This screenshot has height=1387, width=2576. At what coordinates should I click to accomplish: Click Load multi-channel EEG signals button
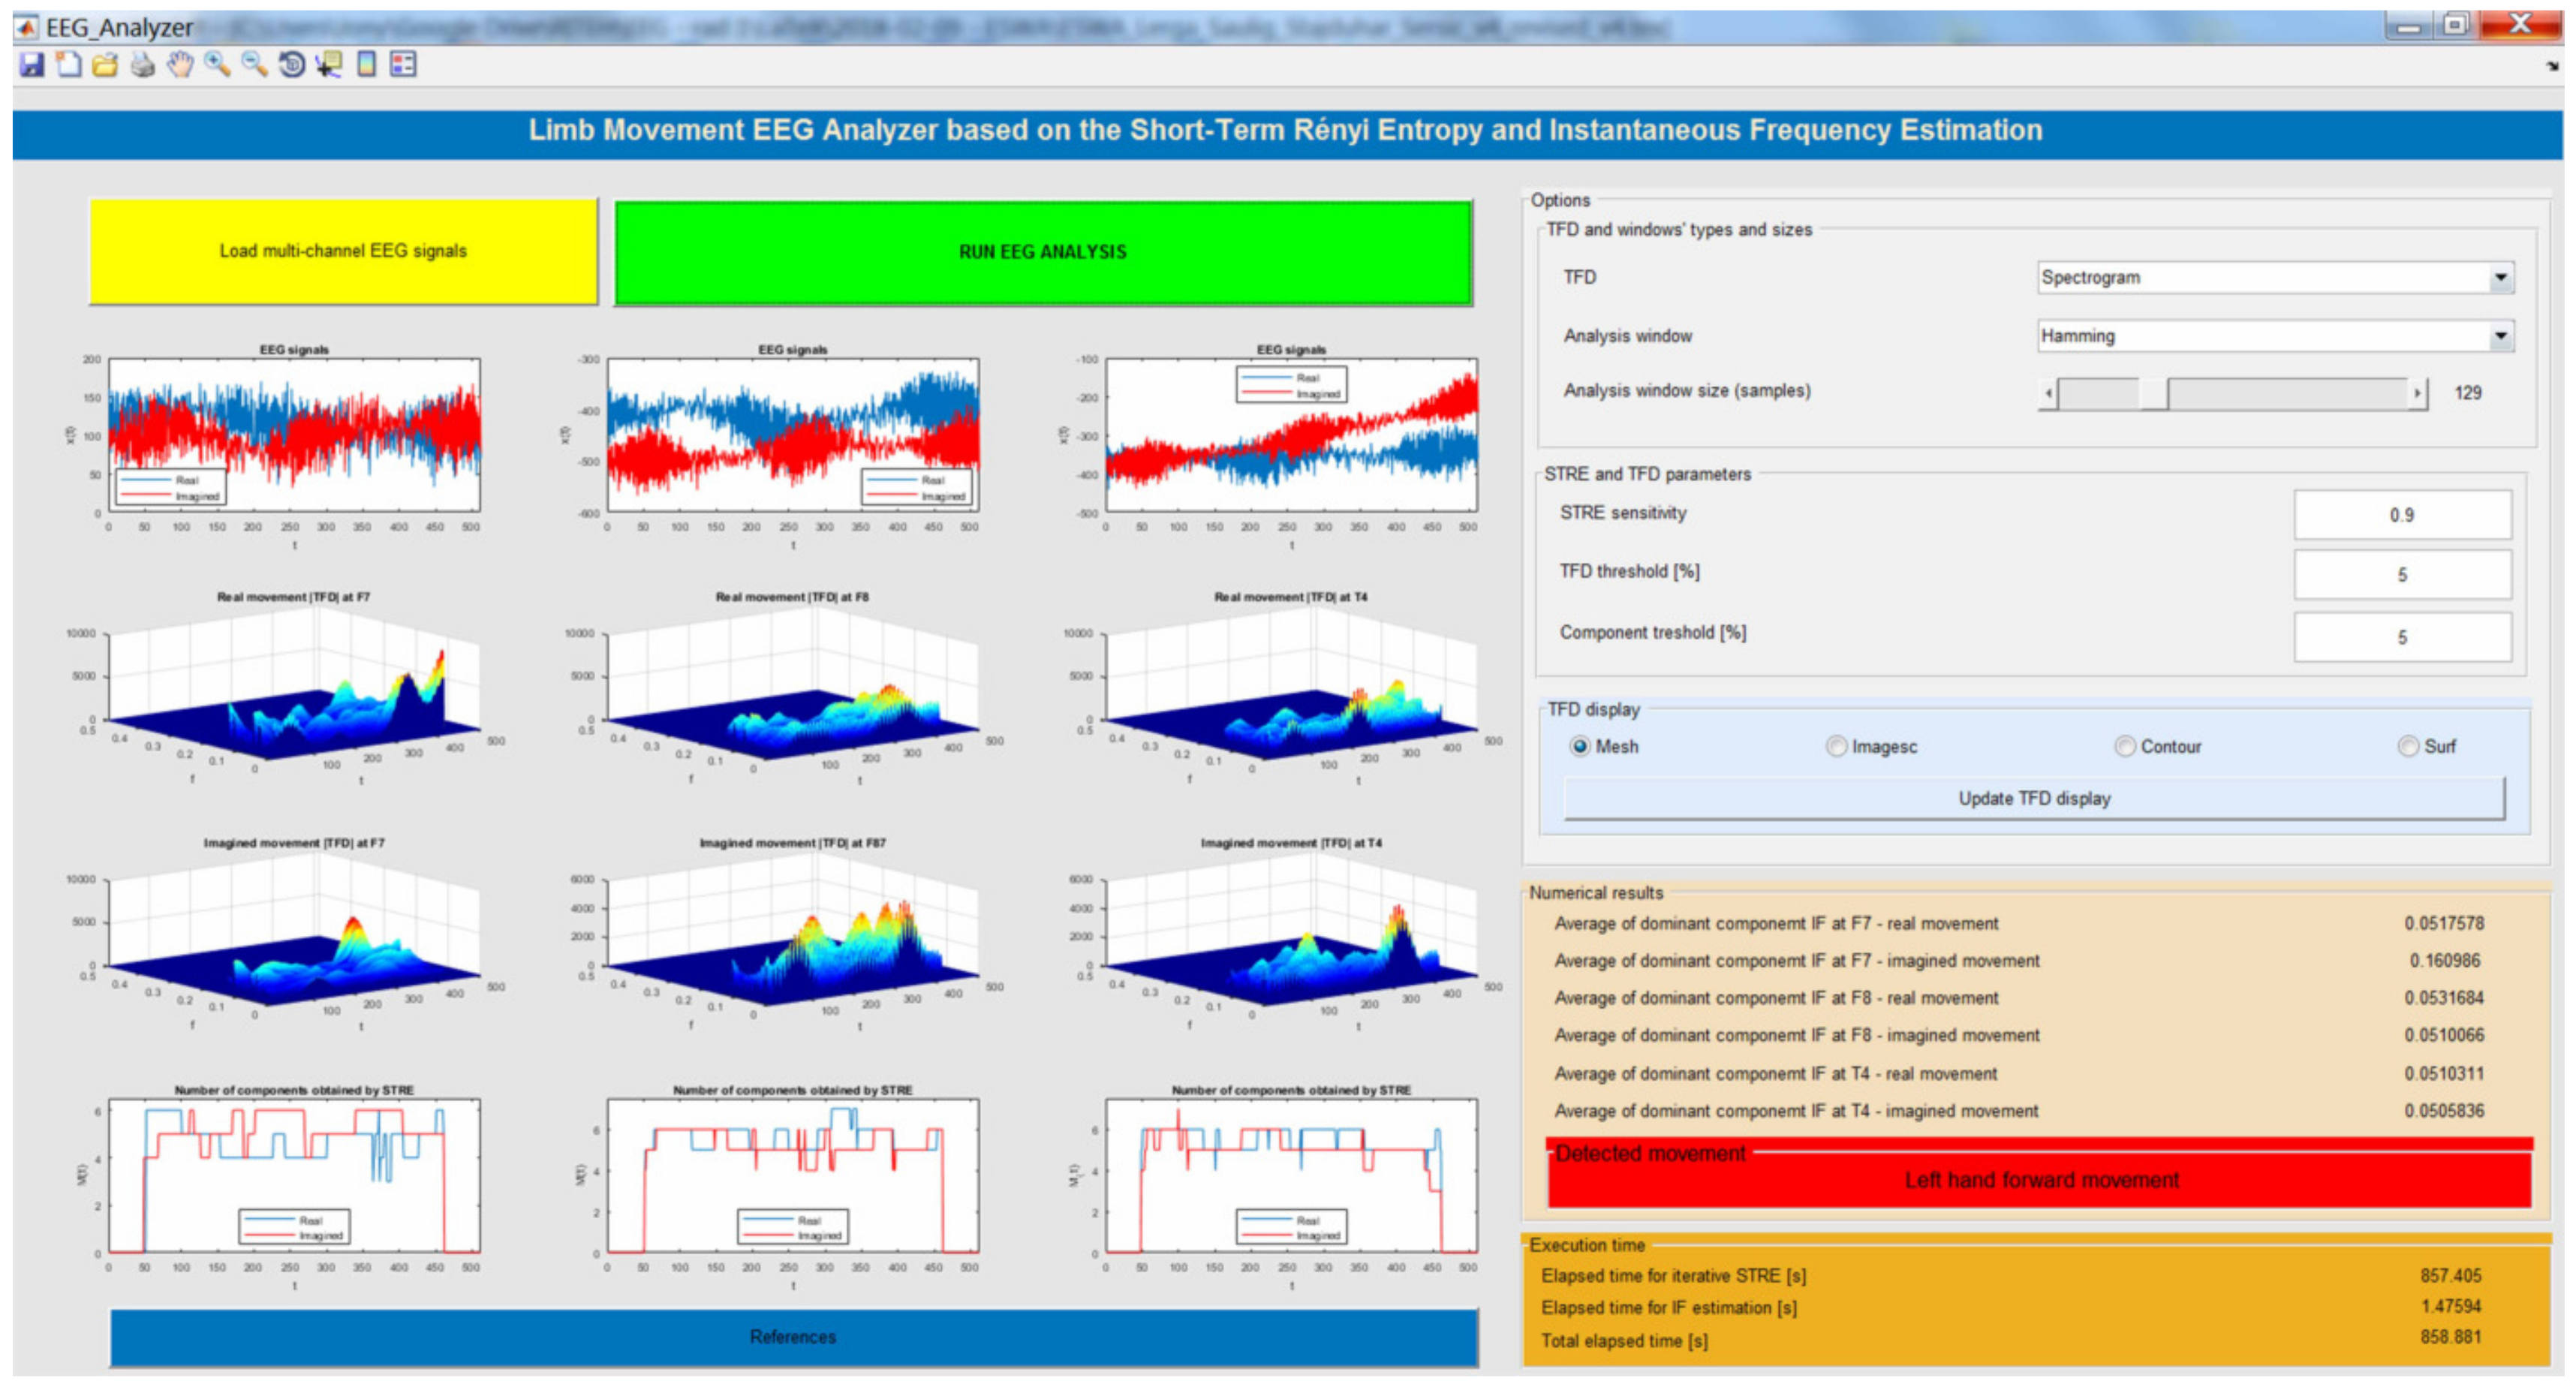coord(343,251)
